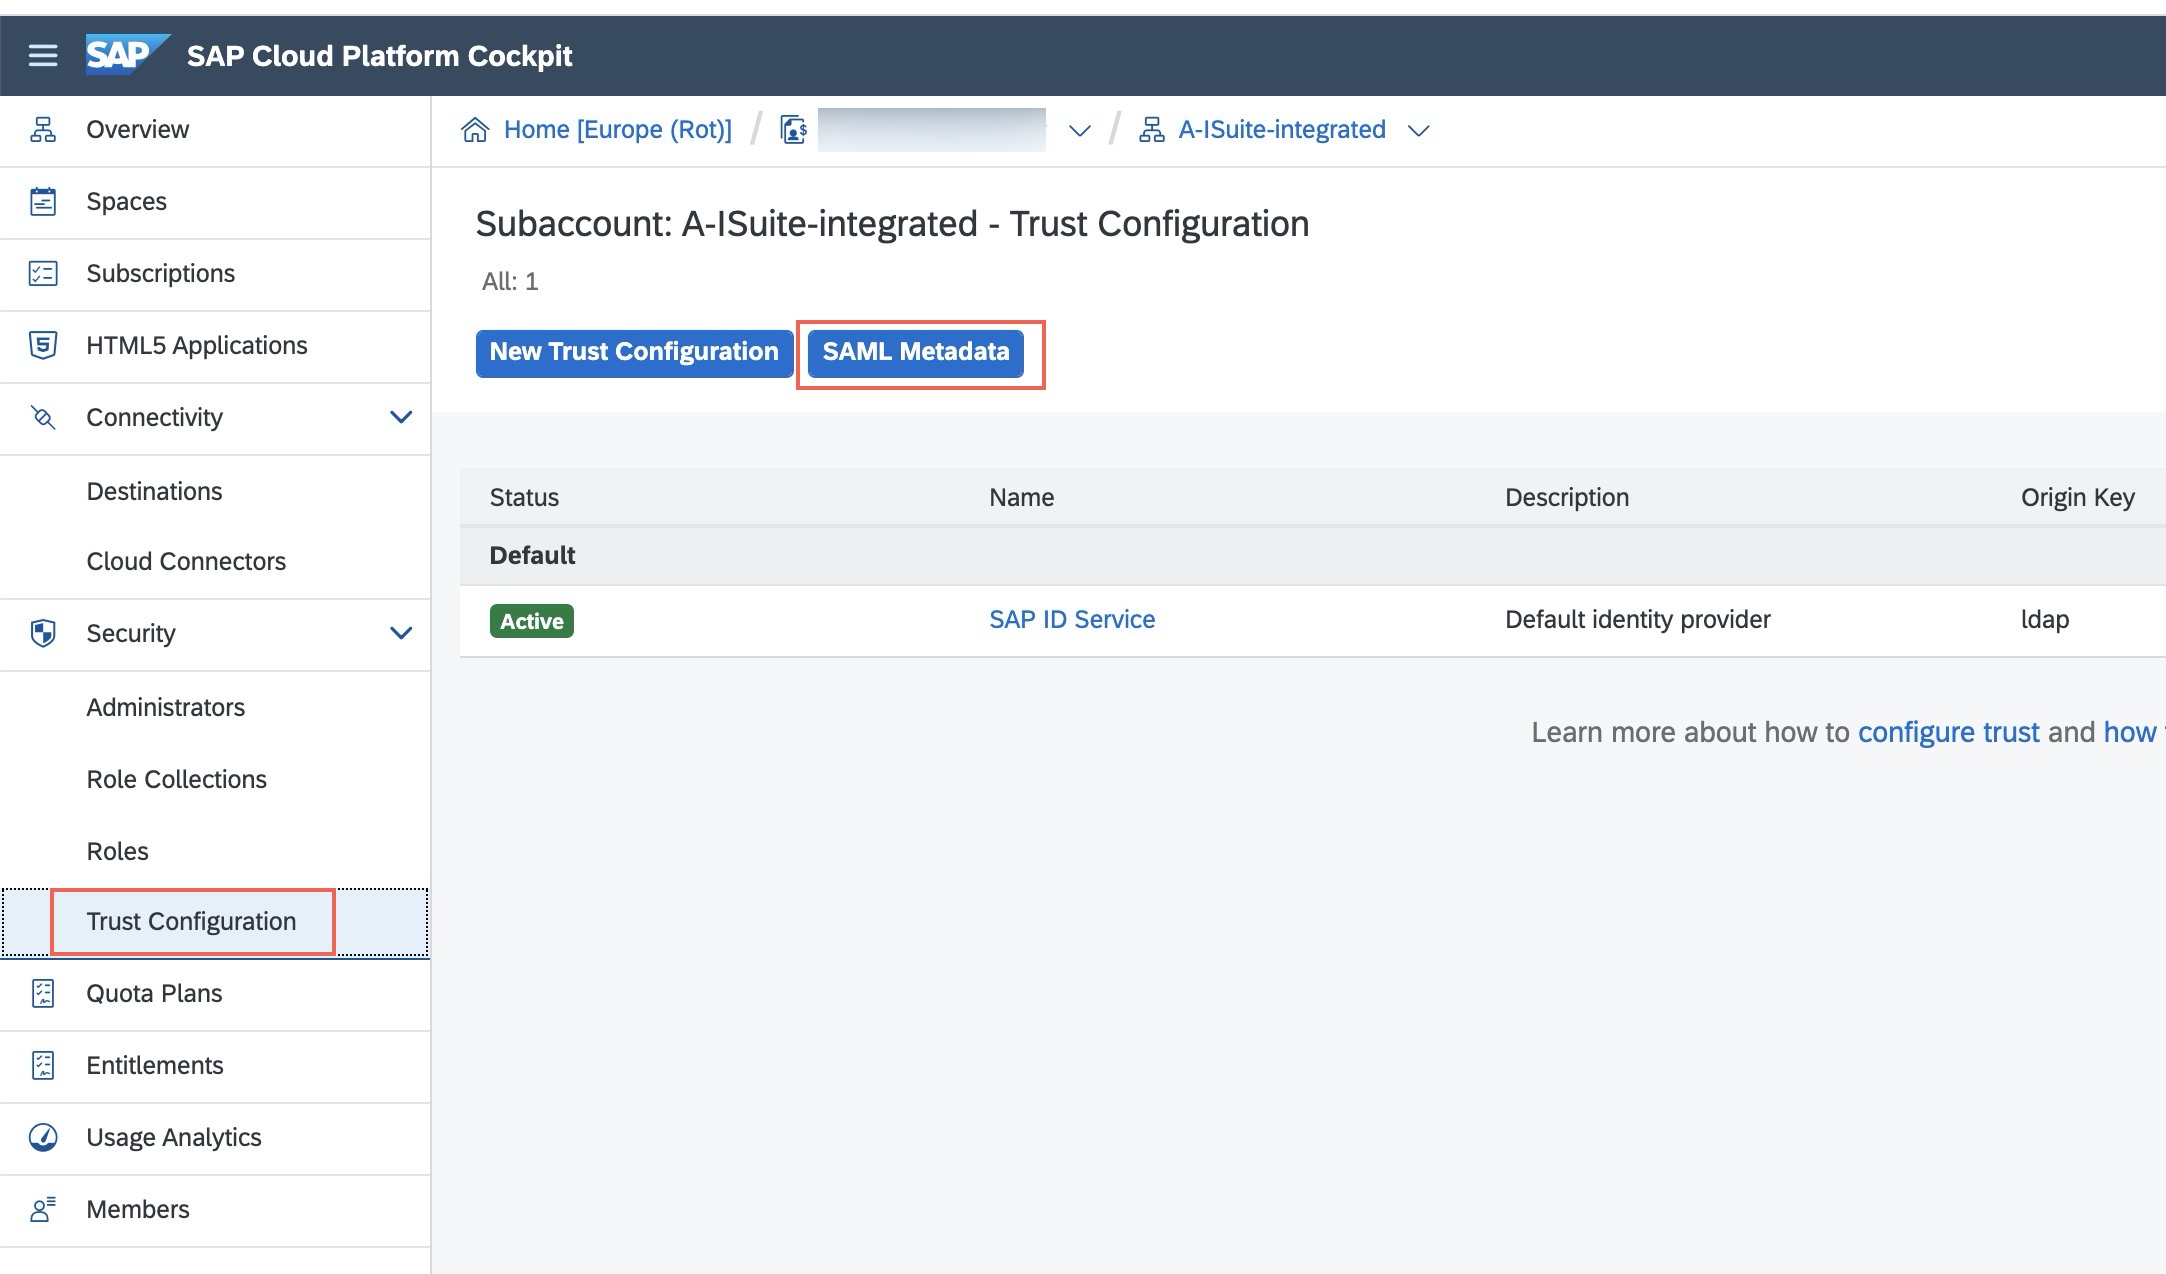Click the hamburger menu icon
The height and width of the screenshot is (1274, 2166).
point(42,56)
